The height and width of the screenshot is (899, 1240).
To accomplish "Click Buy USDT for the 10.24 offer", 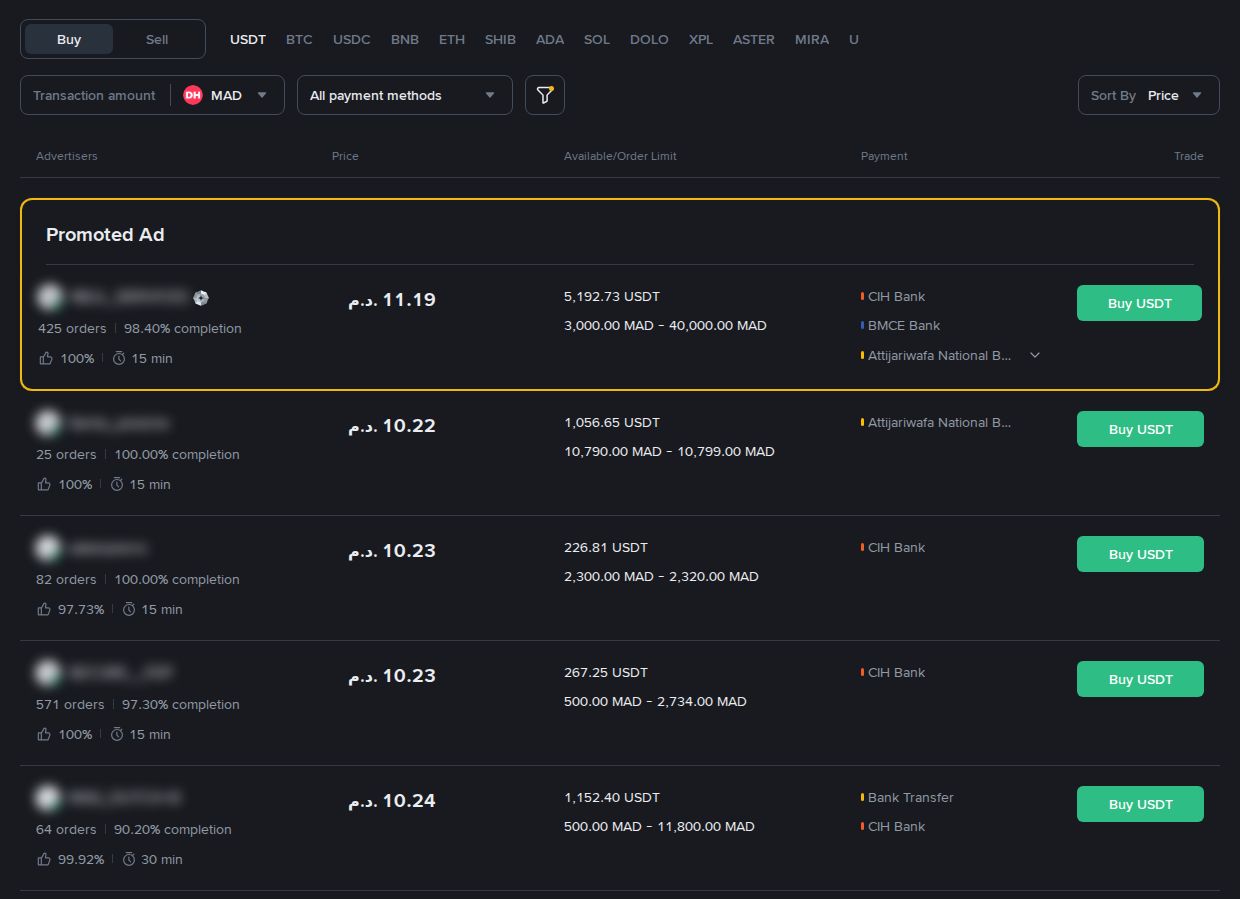I will click(x=1140, y=804).
